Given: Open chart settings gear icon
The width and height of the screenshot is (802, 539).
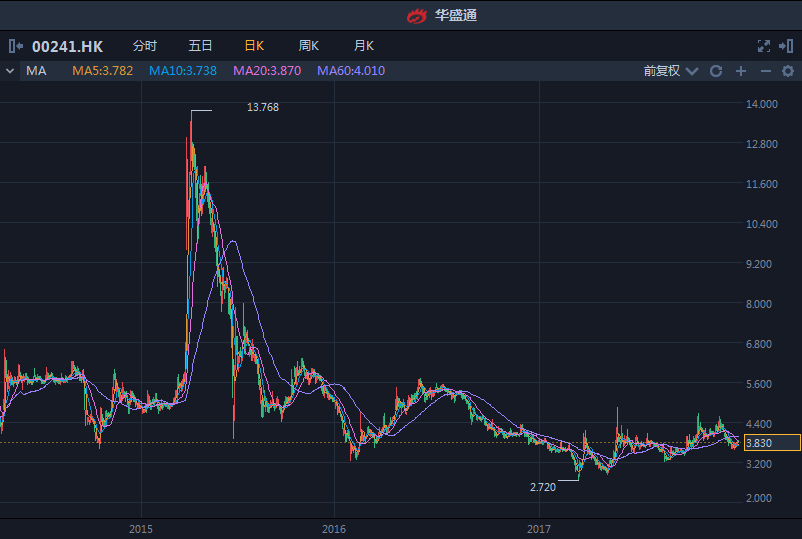Looking at the screenshot, I should click(x=788, y=71).
